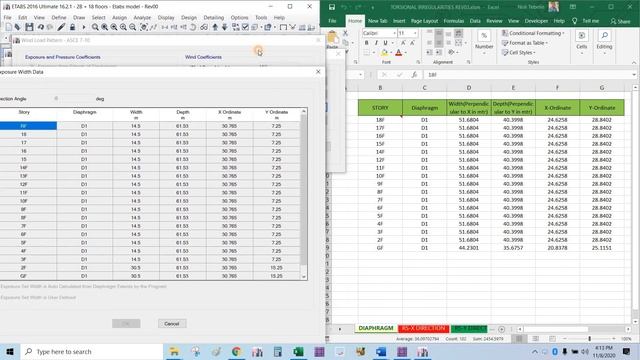
Task: Click the Cut scissors icon in Excel
Action: [345, 33]
